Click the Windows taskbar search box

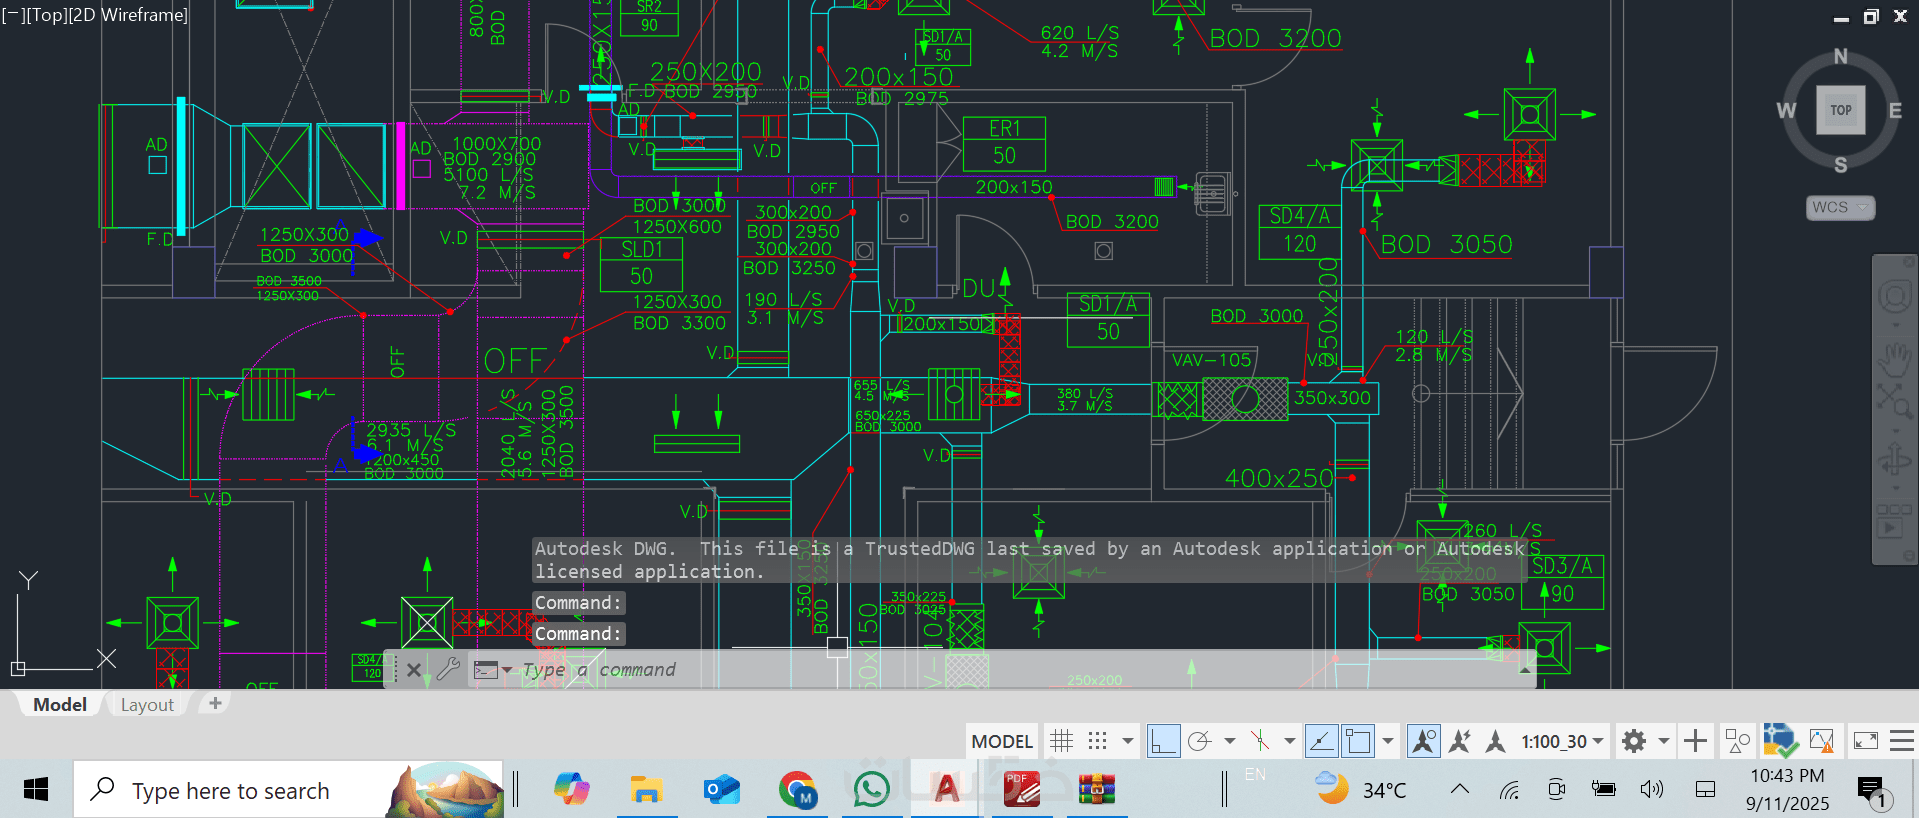coord(288,790)
